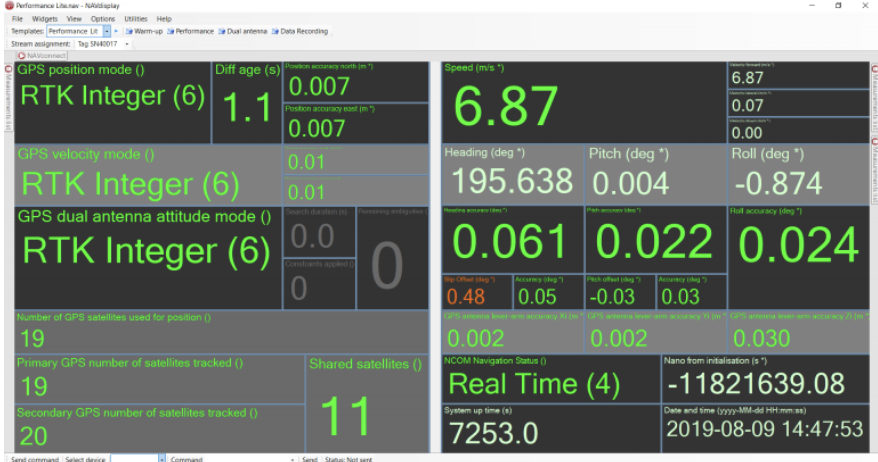Load the Dual antenna template
The image size is (878, 462).
222,31
